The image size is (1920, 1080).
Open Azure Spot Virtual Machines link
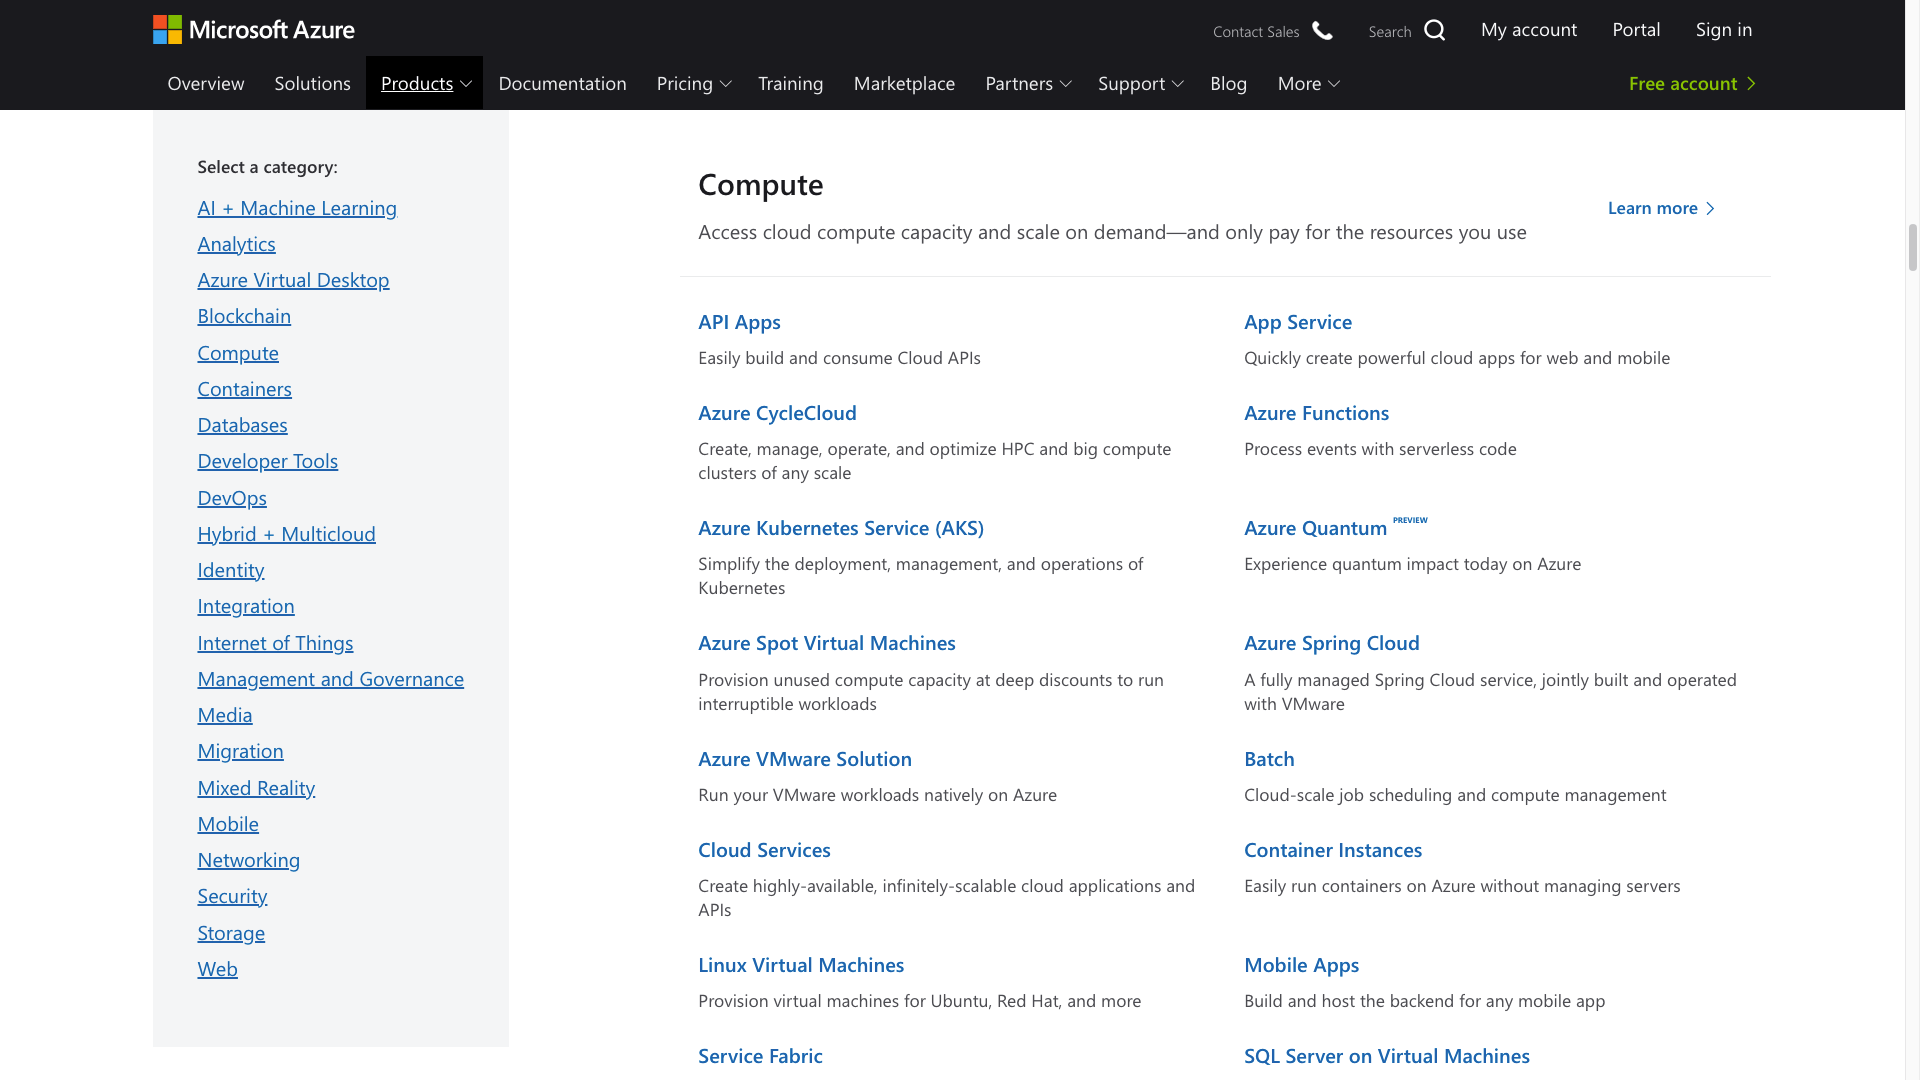pos(826,643)
